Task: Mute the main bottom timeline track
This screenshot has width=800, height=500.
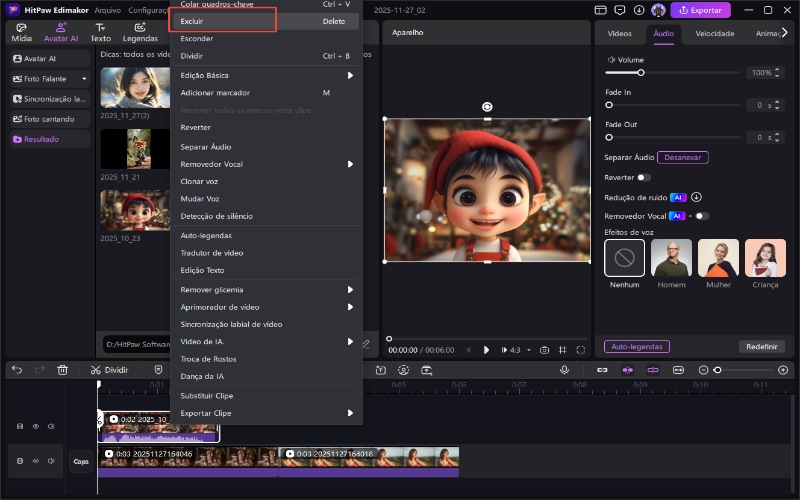Action: coord(51,461)
